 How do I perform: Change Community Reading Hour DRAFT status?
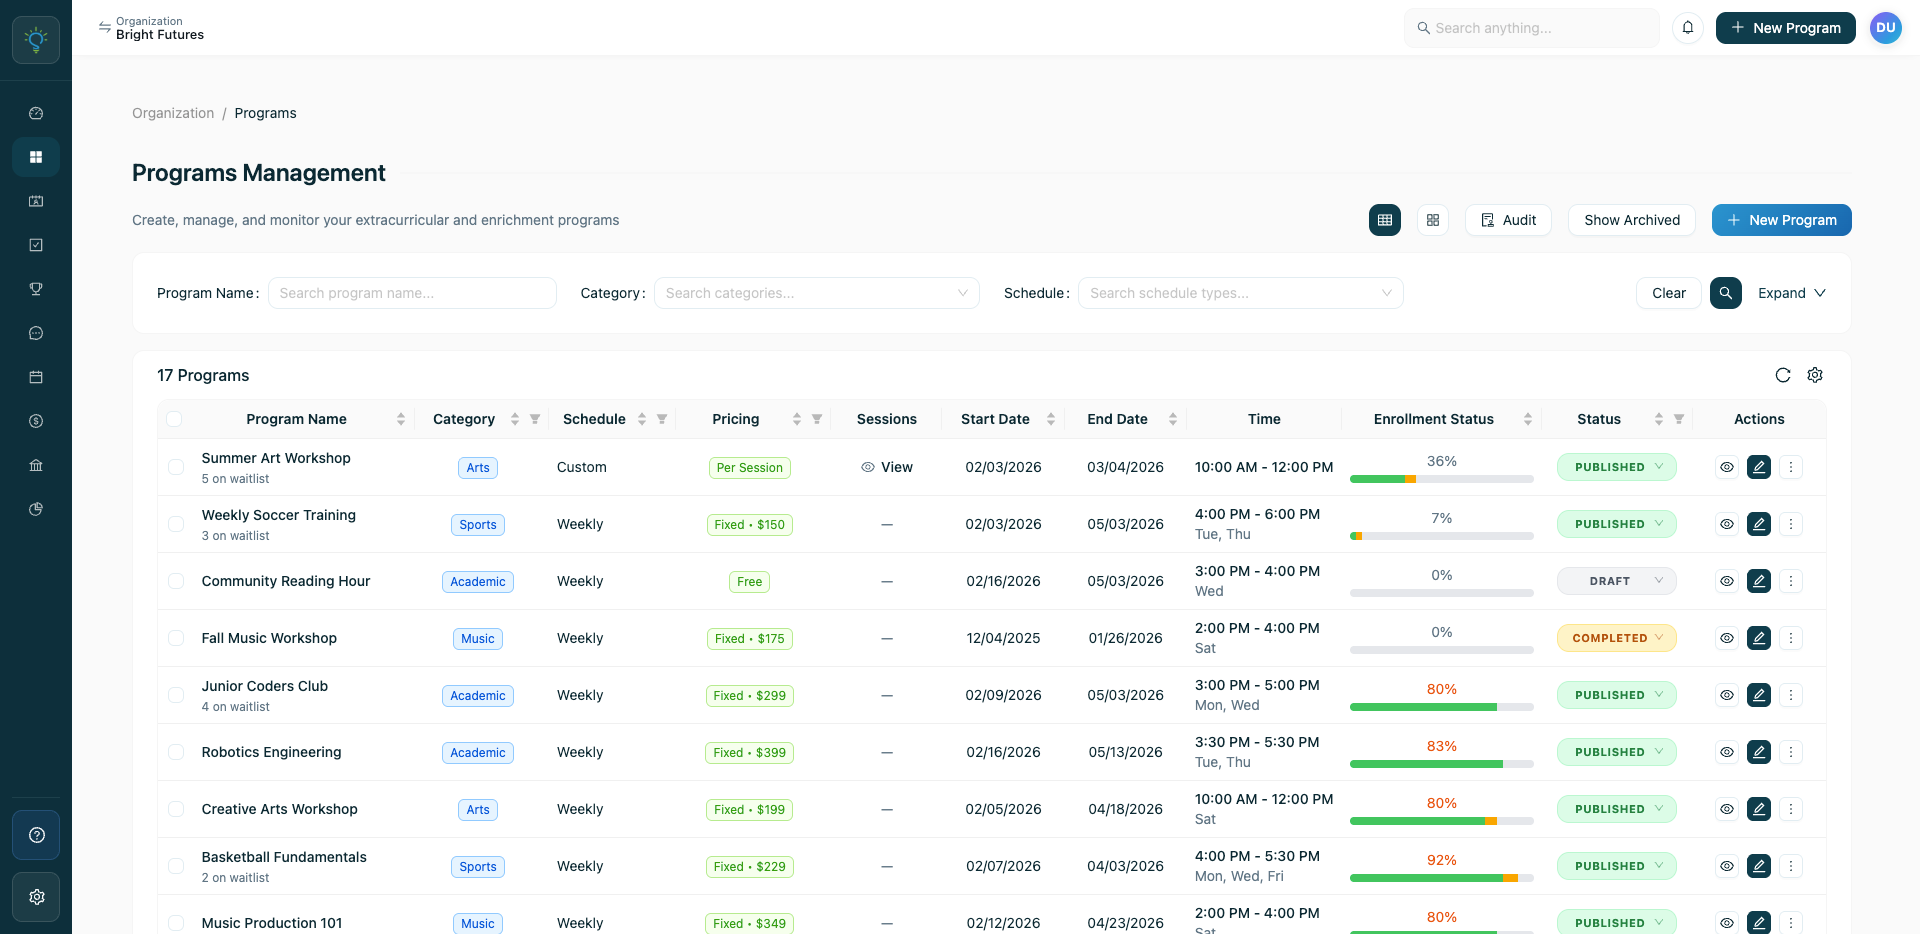(x=1617, y=581)
